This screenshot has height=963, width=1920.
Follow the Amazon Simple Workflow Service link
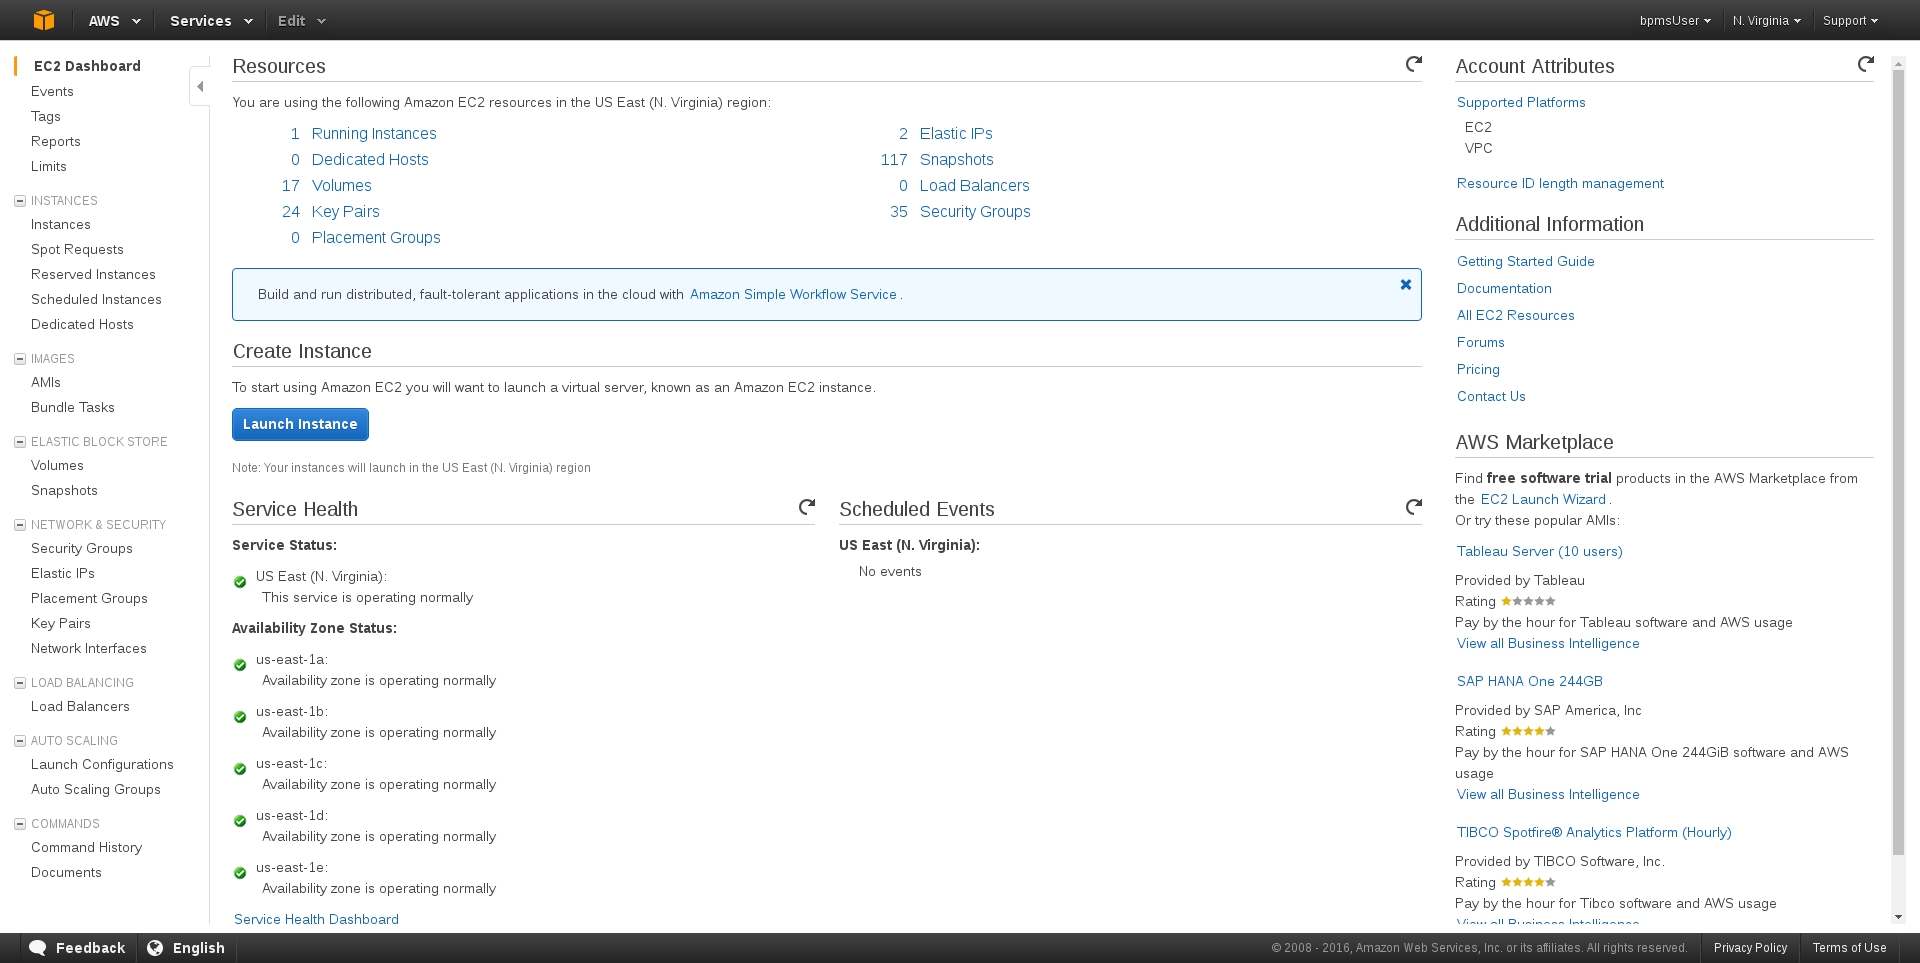(x=793, y=294)
